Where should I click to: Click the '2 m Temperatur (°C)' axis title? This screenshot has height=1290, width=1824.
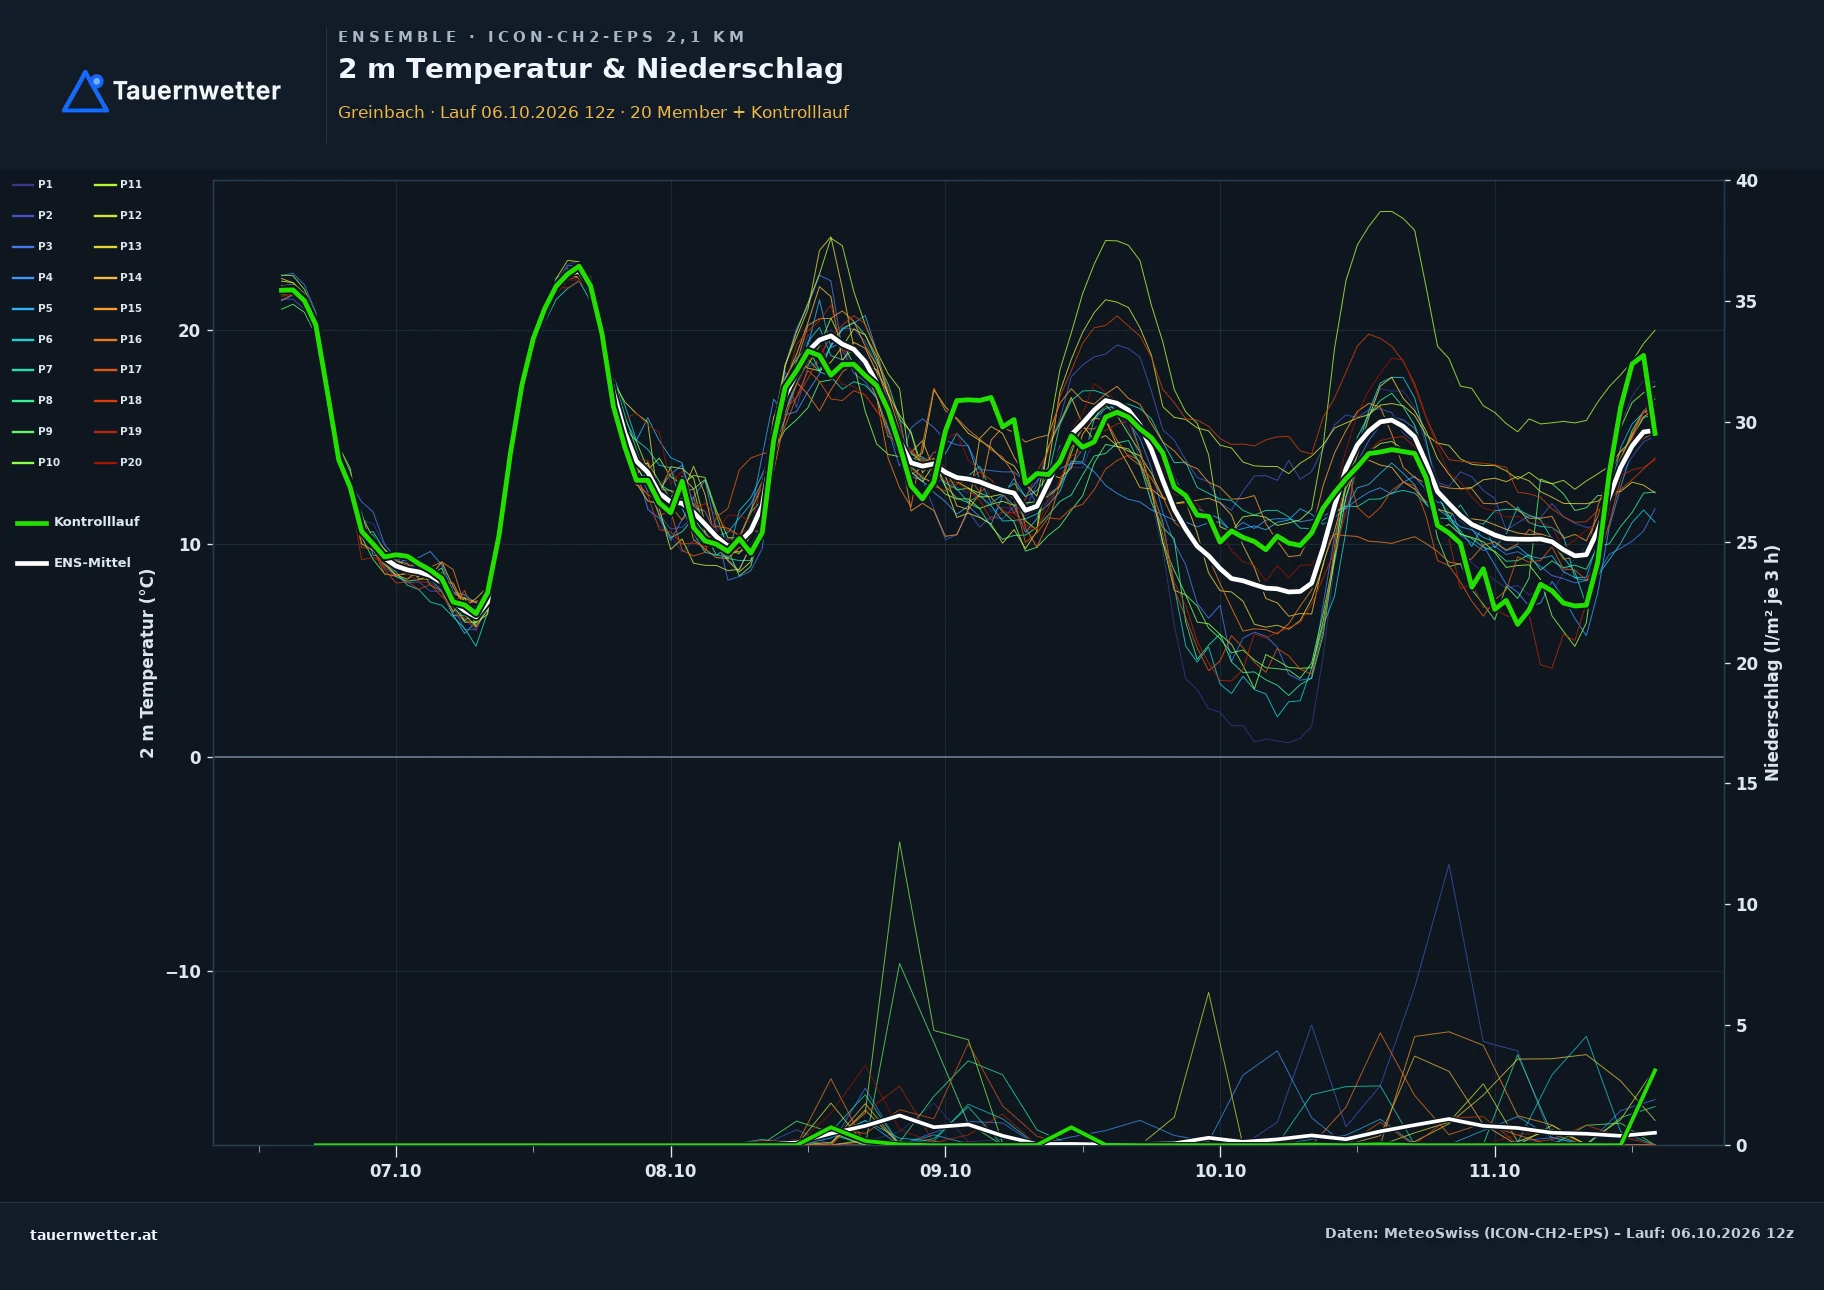147,663
